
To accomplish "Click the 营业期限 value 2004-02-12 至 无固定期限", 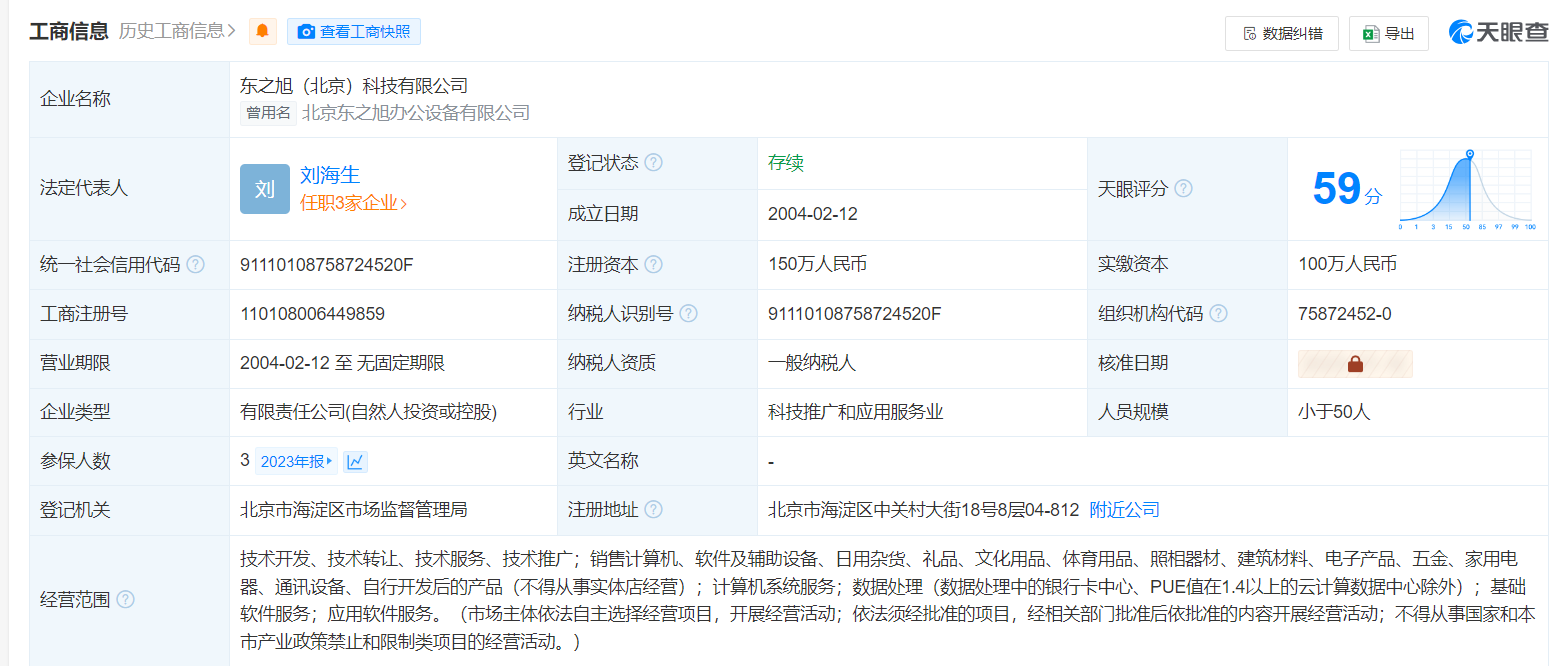I will coord(342,363).
